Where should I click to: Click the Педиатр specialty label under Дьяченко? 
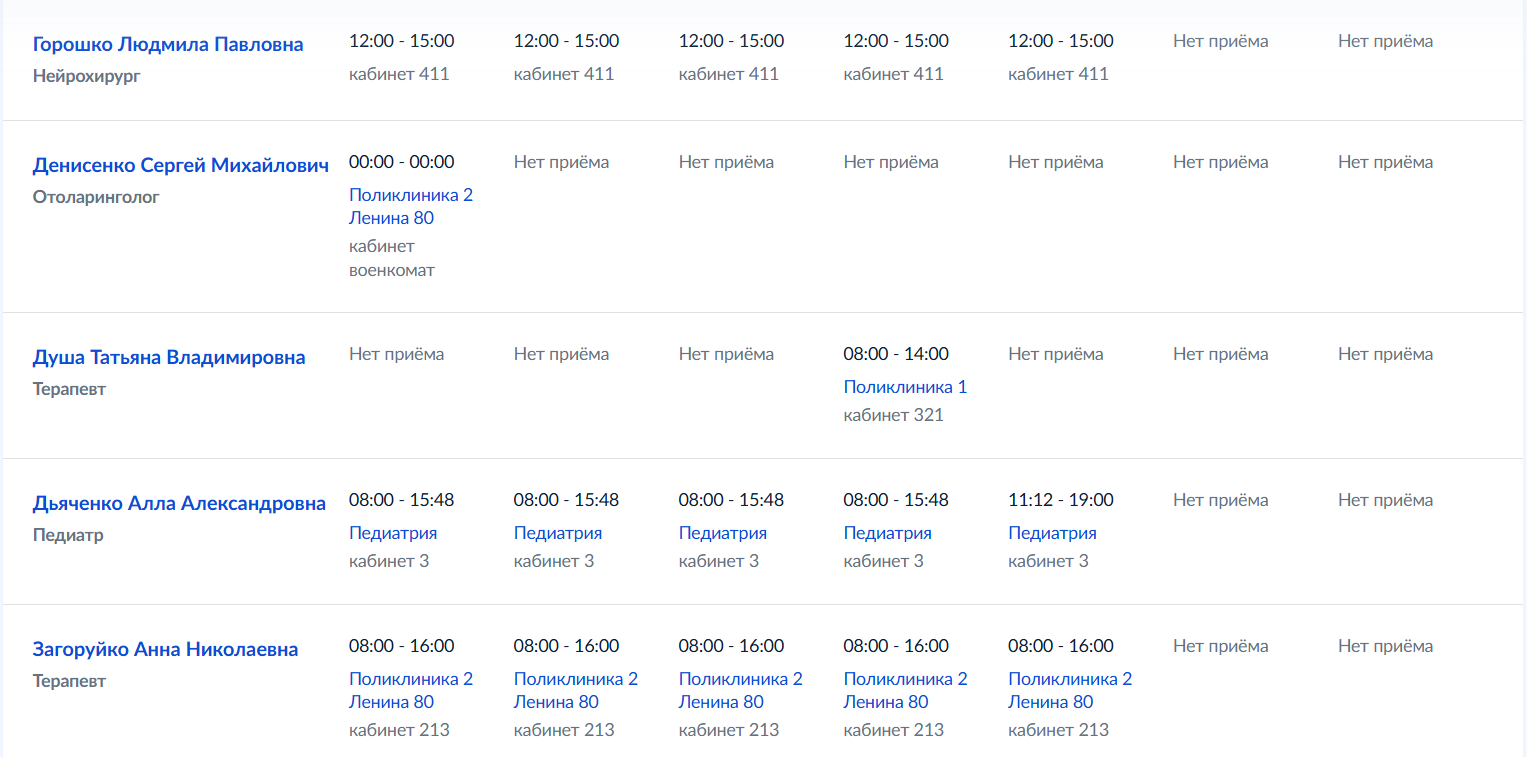tap(68, 535)
